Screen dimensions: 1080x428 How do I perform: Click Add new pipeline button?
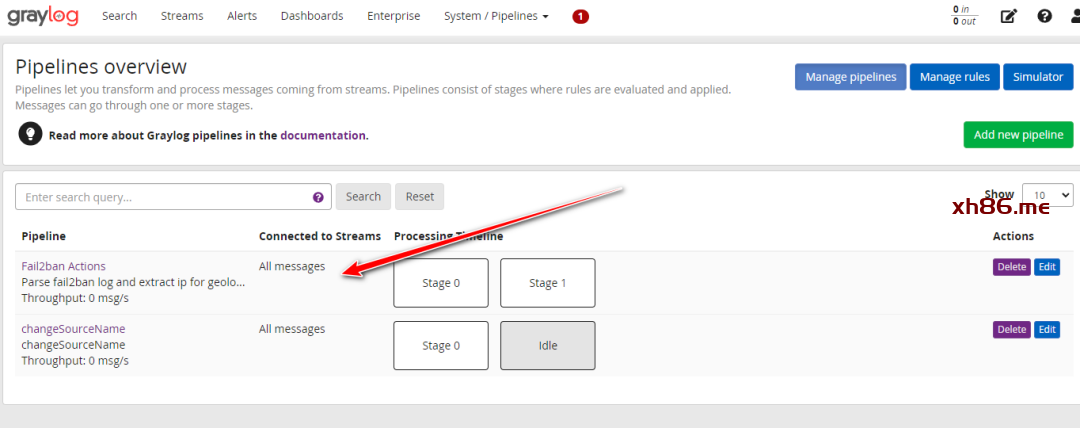[1018, 135]
